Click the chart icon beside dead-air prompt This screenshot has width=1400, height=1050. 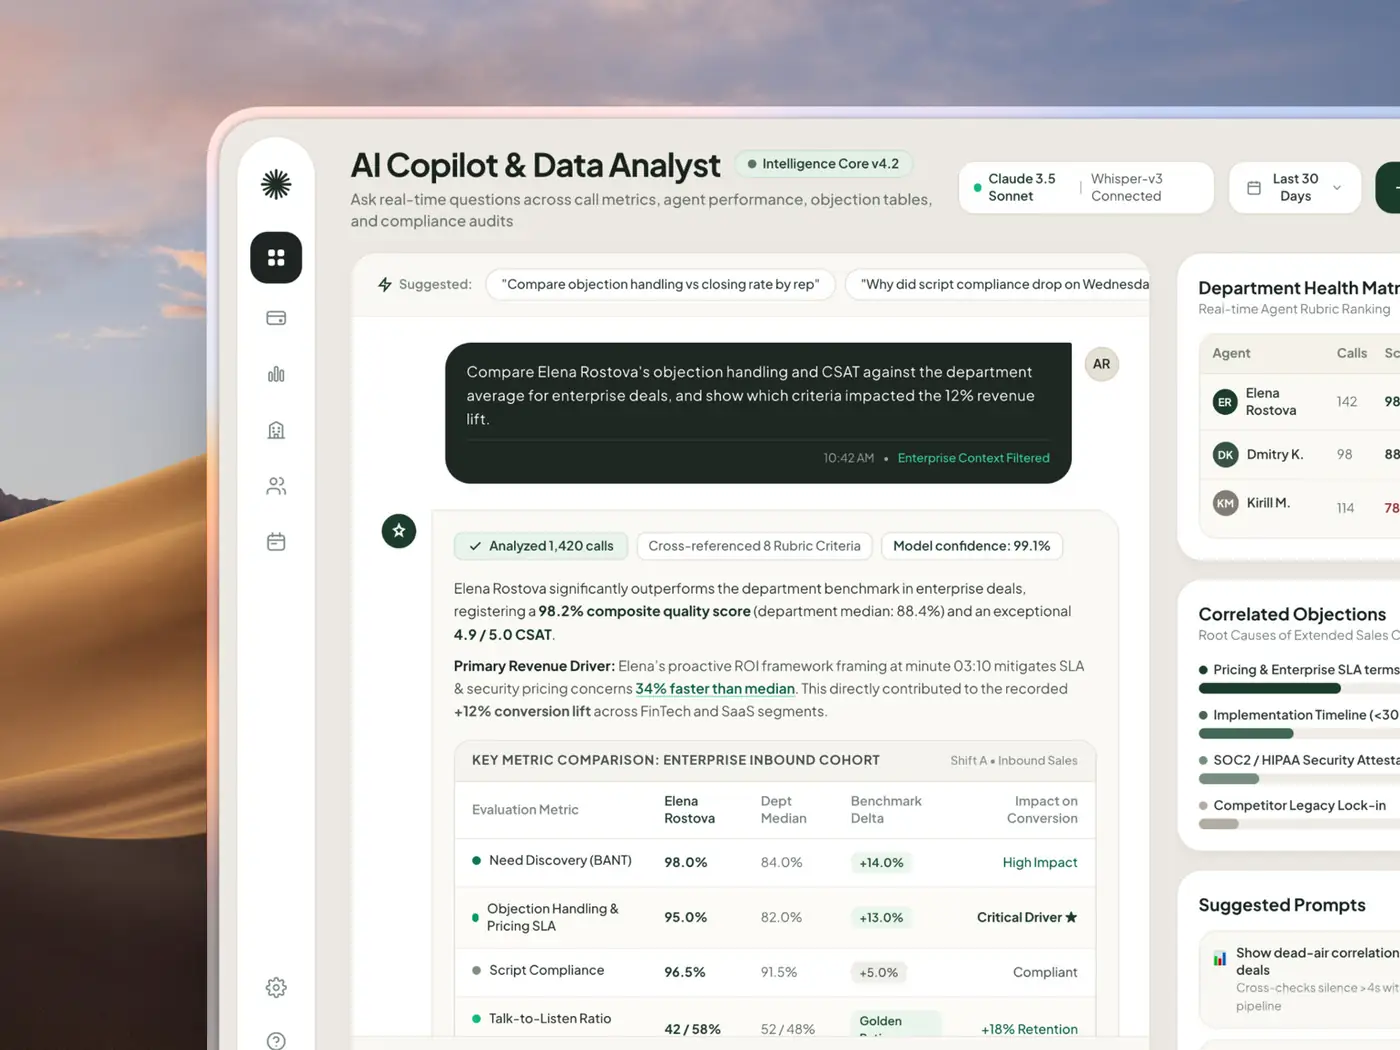(x=1220, y=959)
